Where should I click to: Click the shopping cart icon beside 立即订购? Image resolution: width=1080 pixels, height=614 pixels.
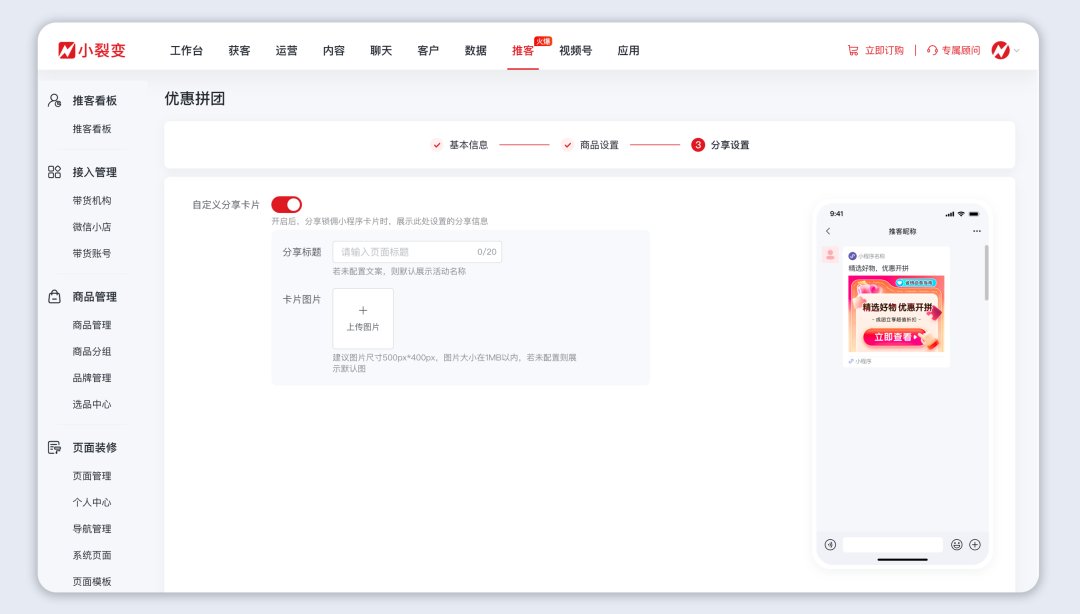click(x=854, y=49)
